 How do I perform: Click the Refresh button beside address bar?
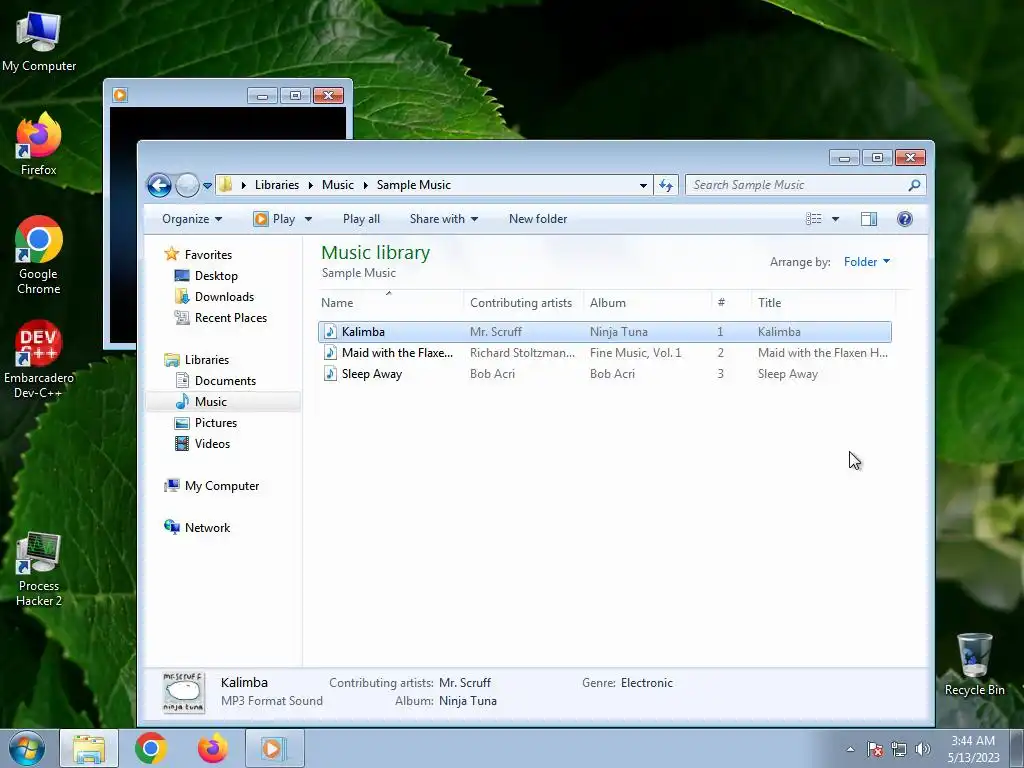665,185
